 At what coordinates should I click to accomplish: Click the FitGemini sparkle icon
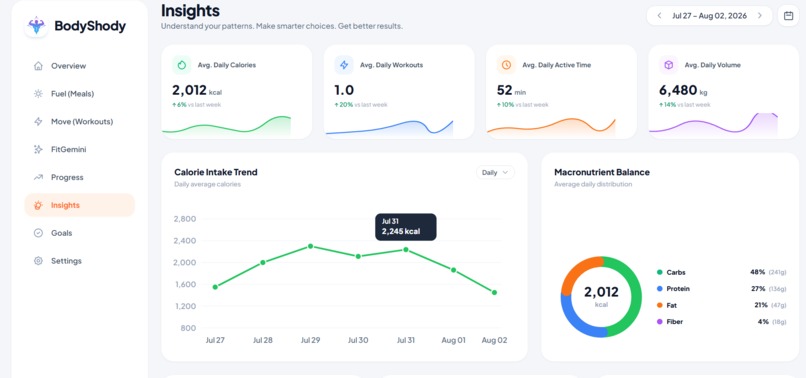click(x=38, y=149)
